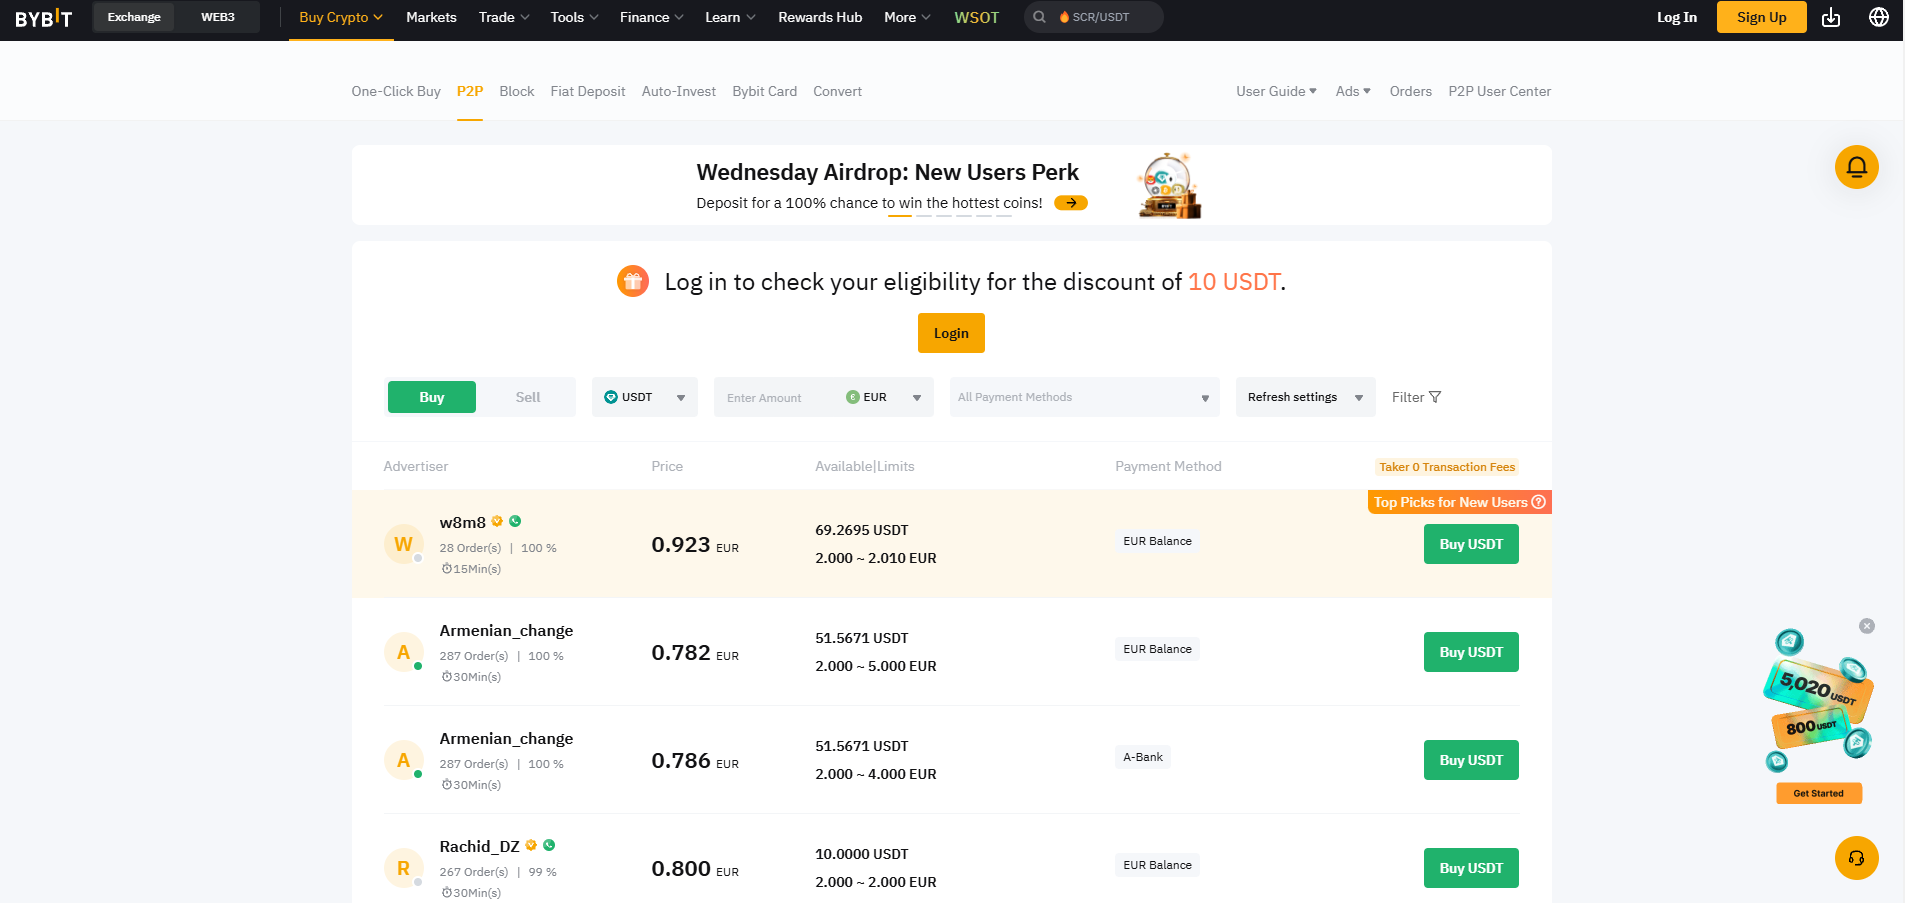Open the EUR currency dropdown
This screenshot has width=1905, height=903.
(884, 397)
